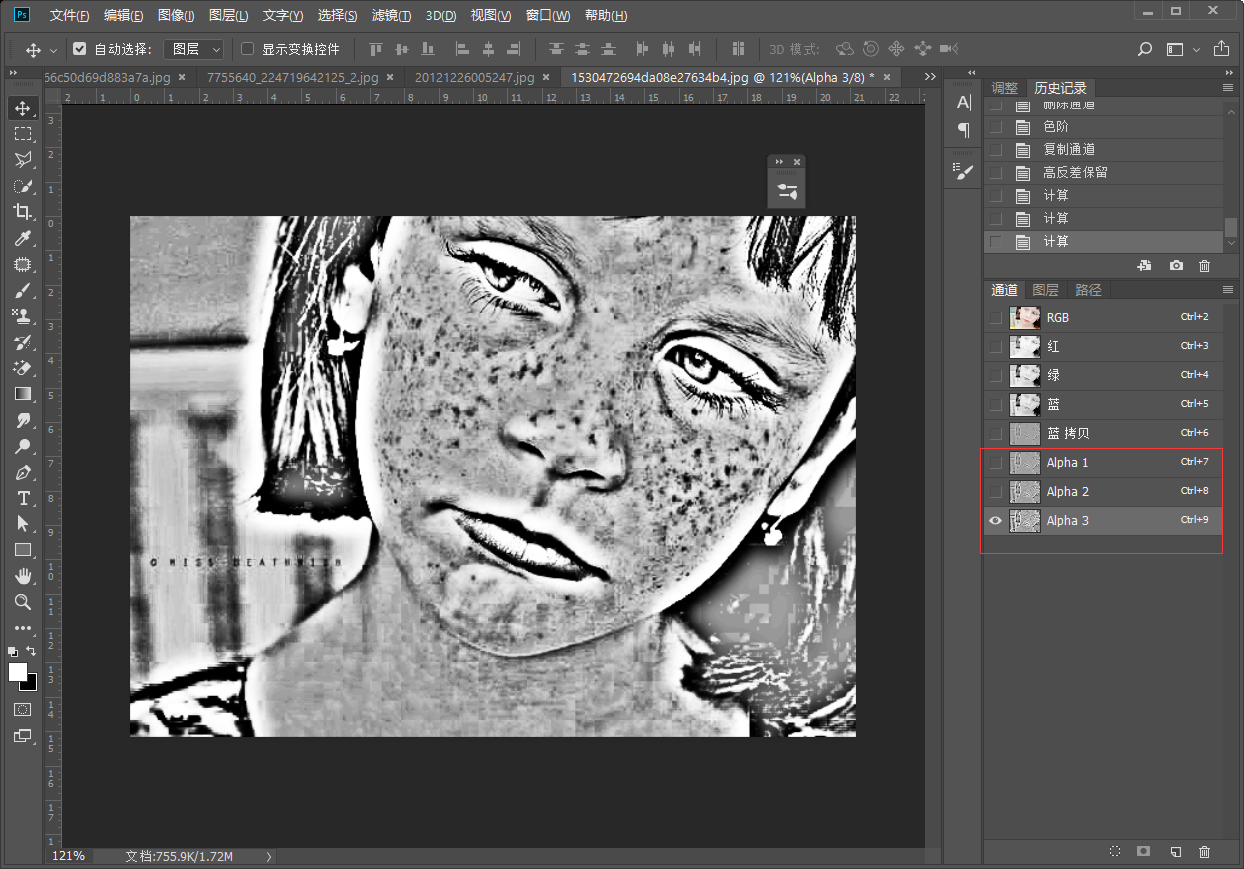Switch to the 图层 panel tab
This screenshot has width=1244, height=869.
point(1045,290)
